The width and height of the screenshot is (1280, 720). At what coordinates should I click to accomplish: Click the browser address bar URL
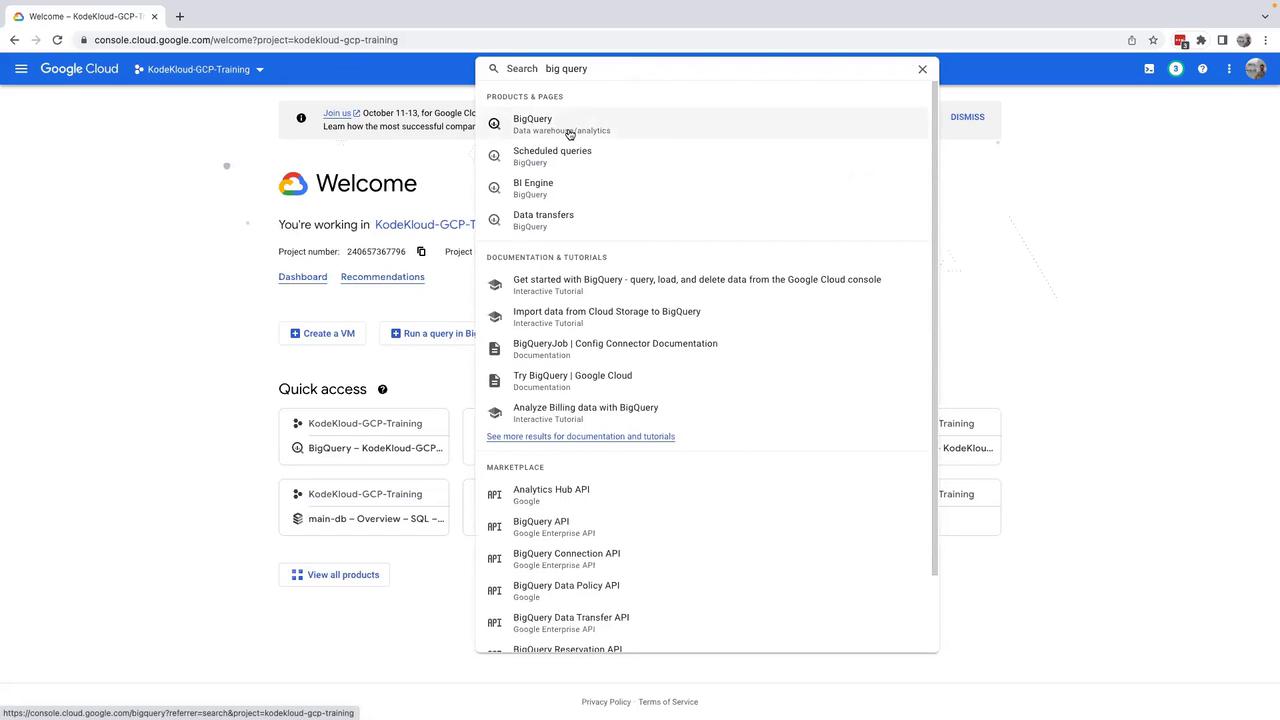click(246, 40)
